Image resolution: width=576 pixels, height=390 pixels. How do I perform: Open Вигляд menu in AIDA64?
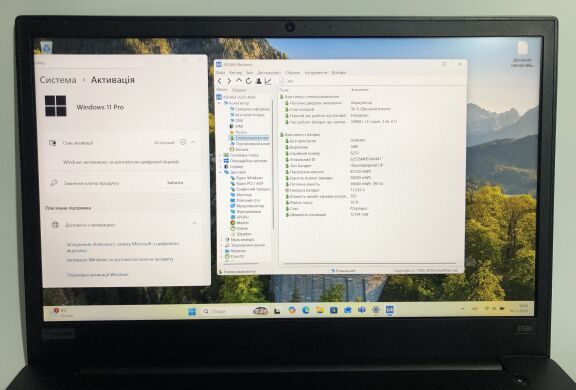pos(235,73)
